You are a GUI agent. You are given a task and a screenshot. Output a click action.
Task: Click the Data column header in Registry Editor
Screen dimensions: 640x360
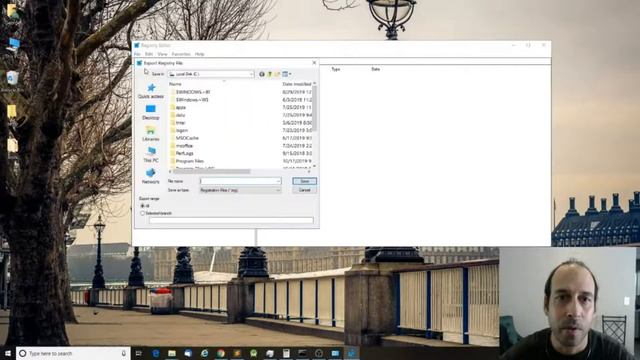[376, 69]
